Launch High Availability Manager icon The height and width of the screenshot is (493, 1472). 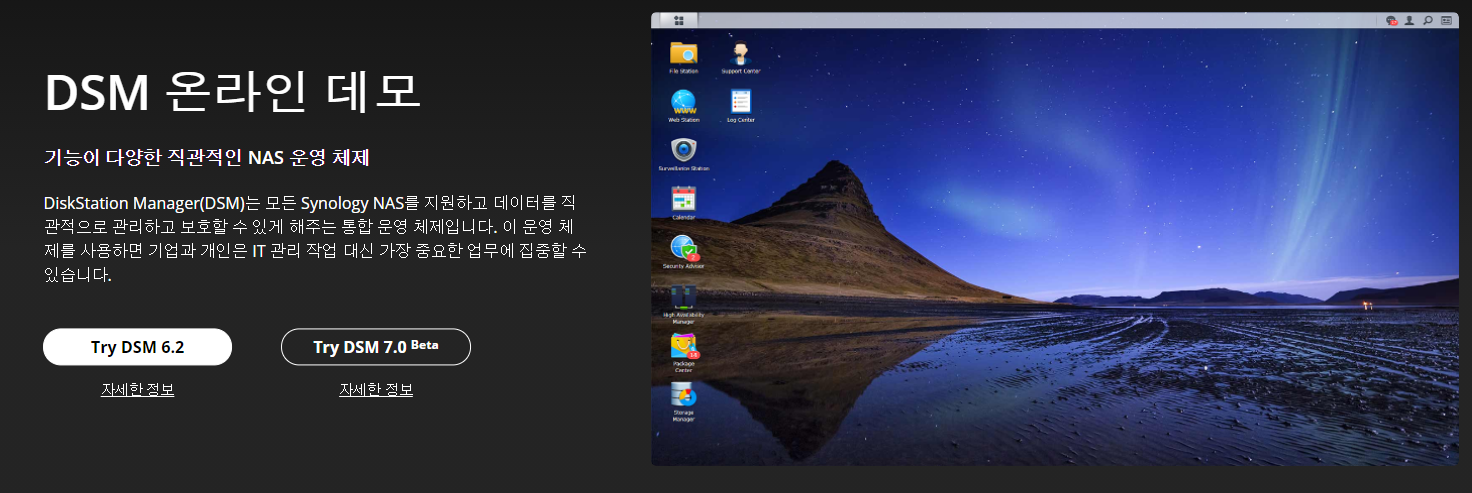(x=684, y=302)
